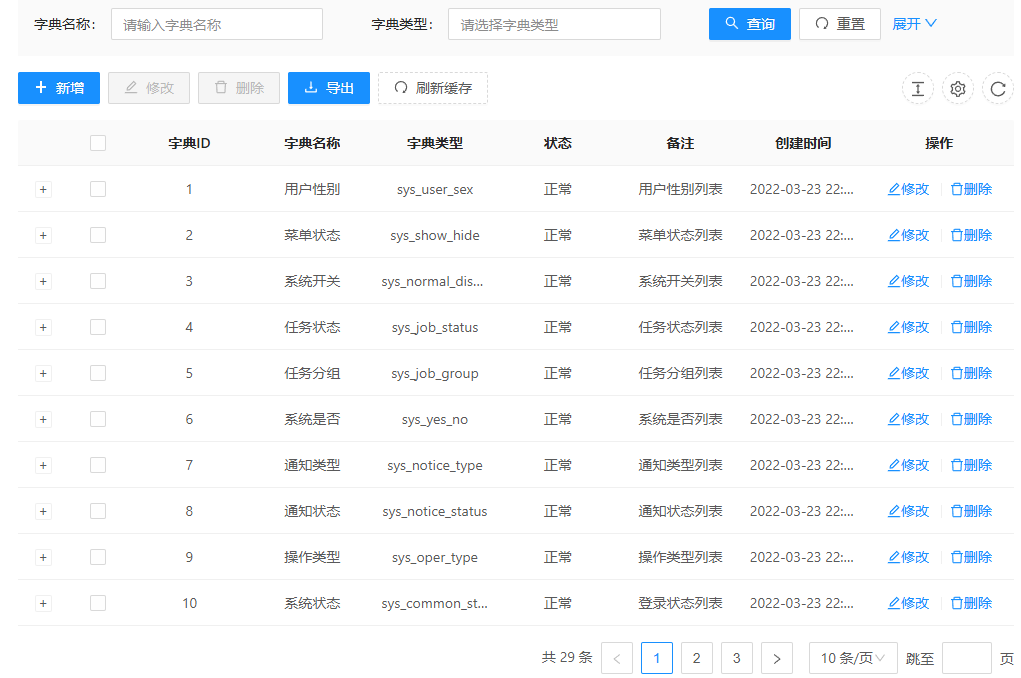Image resolution: width=1021 pixels, height=678 pixels.
Task: Click the 字典名称 input field
Action: pyautogui.click(x=216, y=24)
